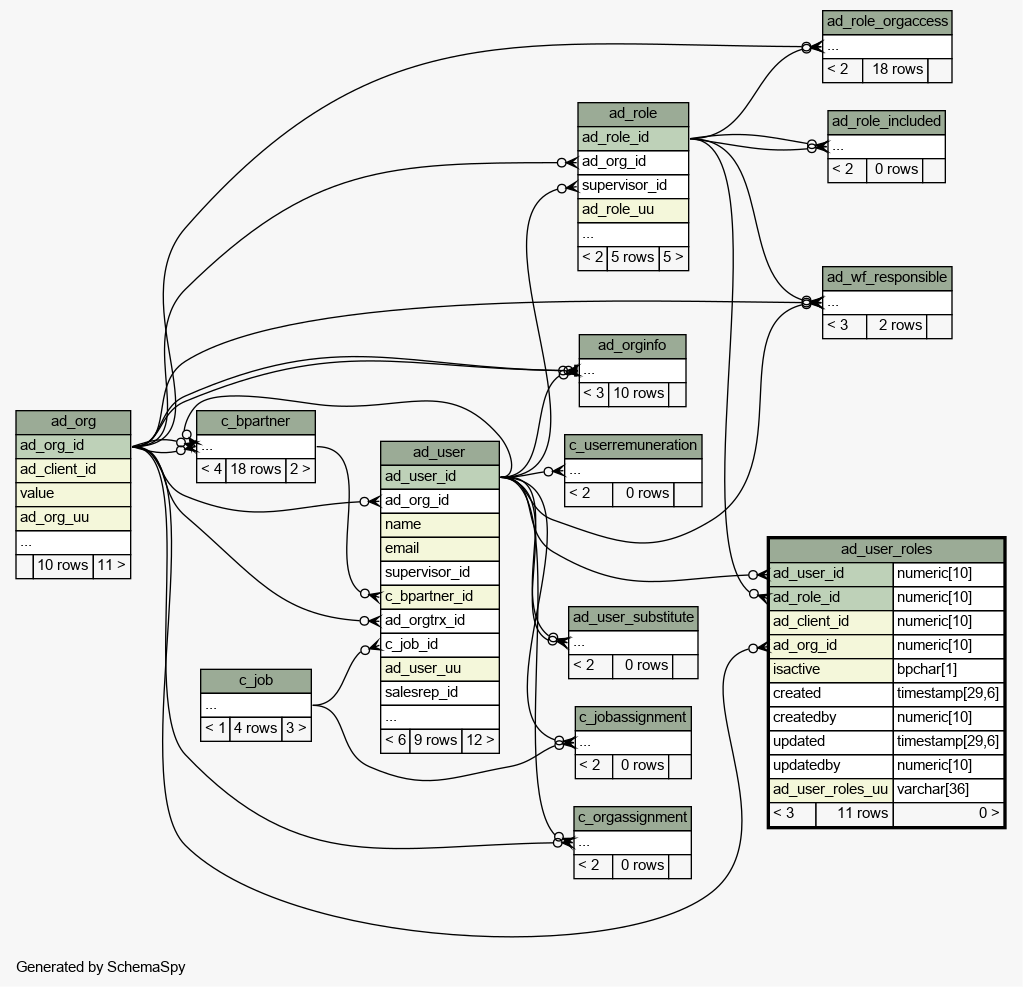Open the c_bpartner table header
The image size is (1023, 987).
coord(256,422)
